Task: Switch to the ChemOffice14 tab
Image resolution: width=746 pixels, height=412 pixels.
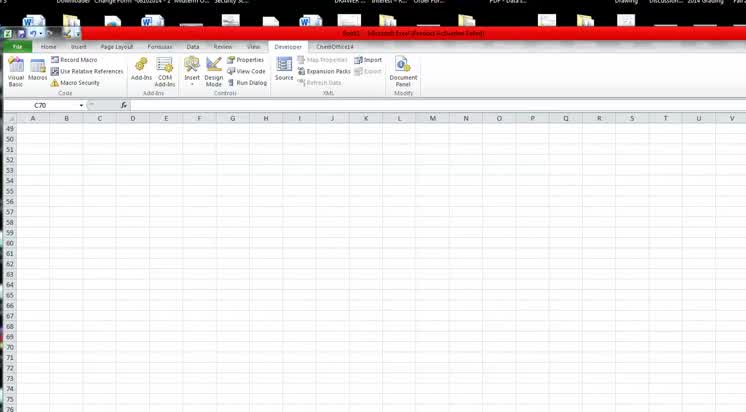Action: (x=335, y=47)
